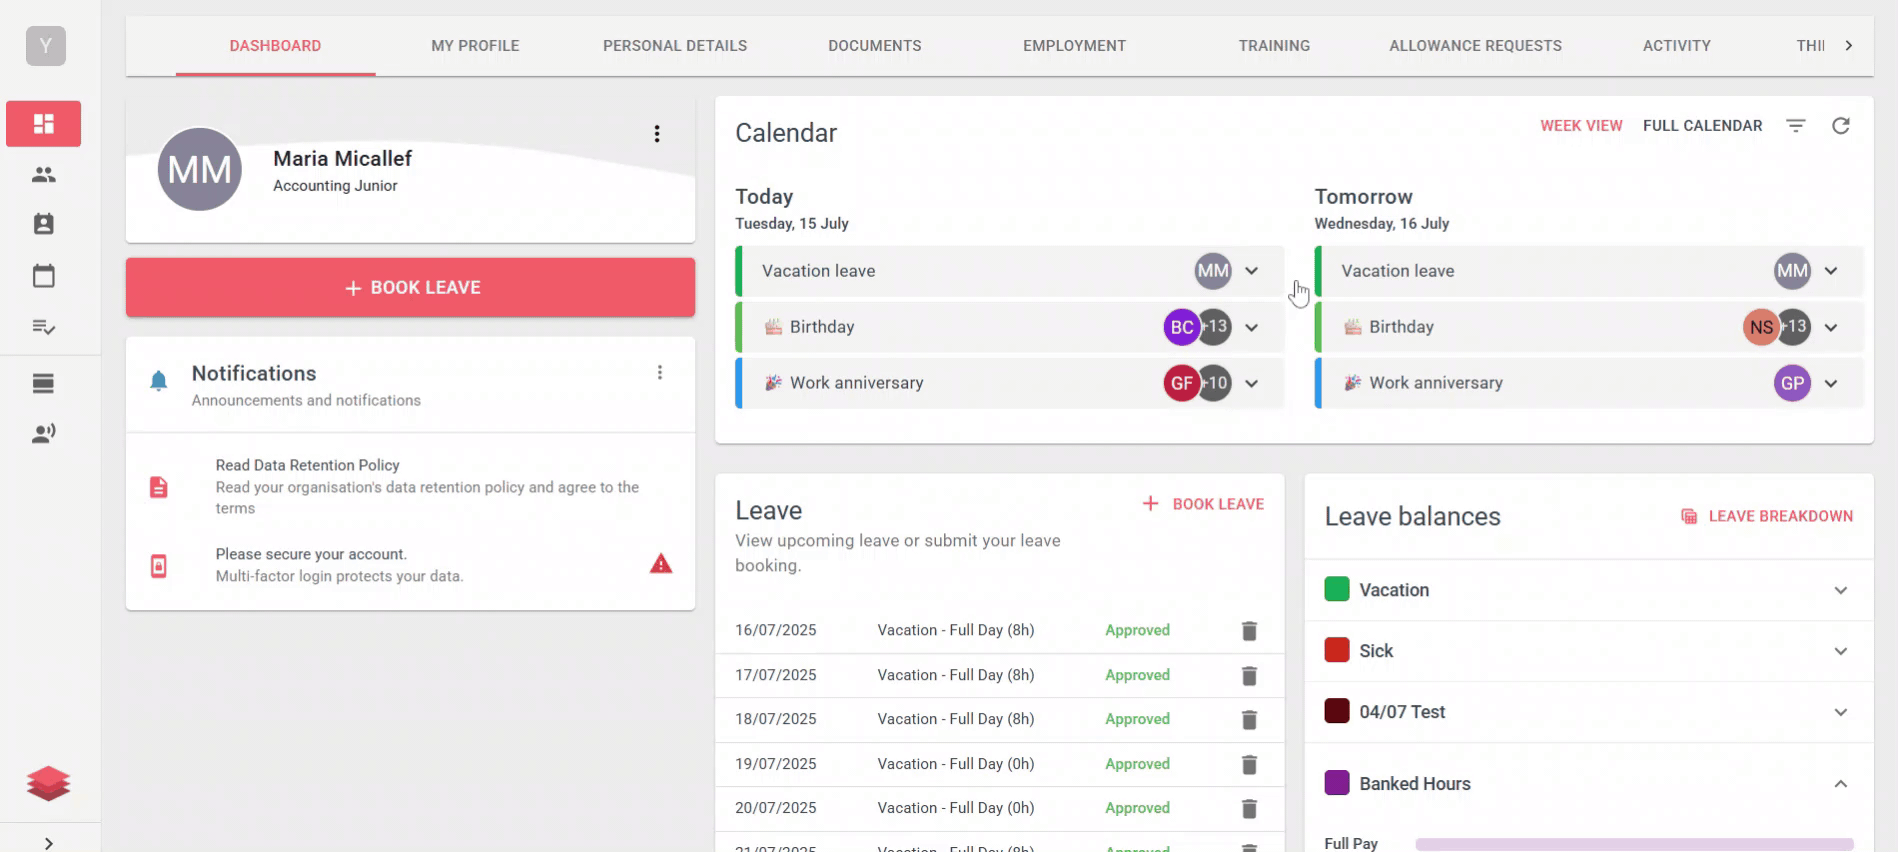Open the calendar sidebar icon
The image size is (1898, 852).
pyautogui.click(x=43, y=276)
